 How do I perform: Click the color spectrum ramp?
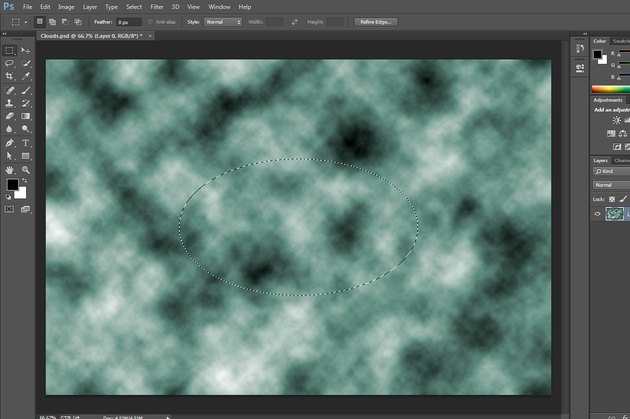pyautogui.click(x=611, y=89)
